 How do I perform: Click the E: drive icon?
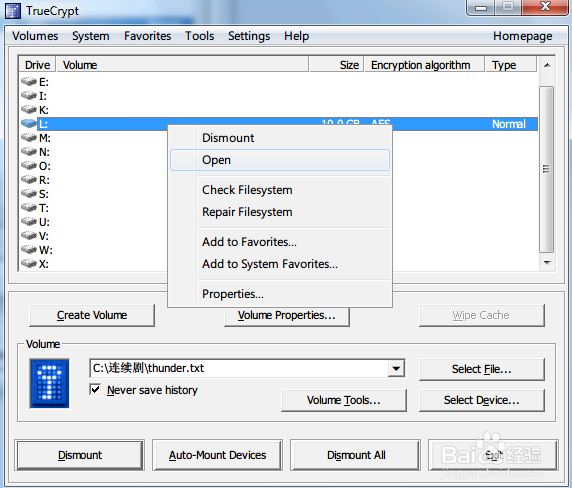29,81
